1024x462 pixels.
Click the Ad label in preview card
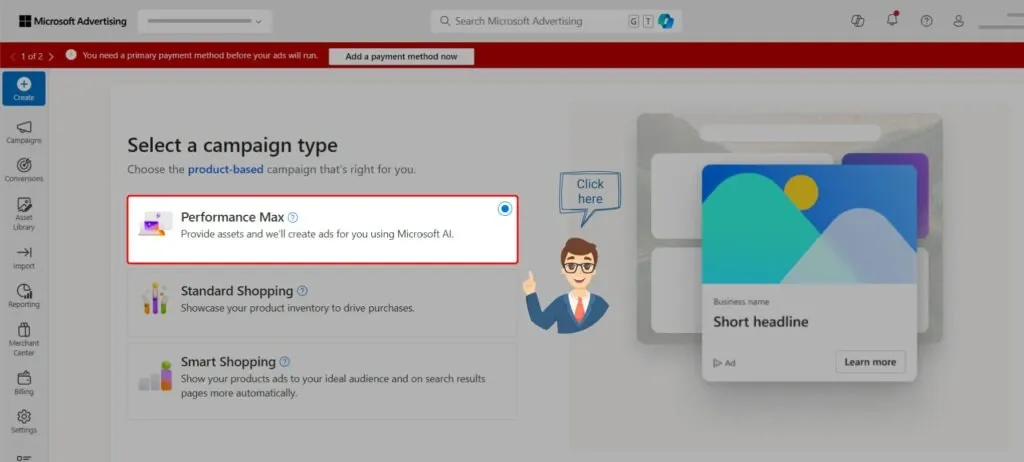click(724, 363)
